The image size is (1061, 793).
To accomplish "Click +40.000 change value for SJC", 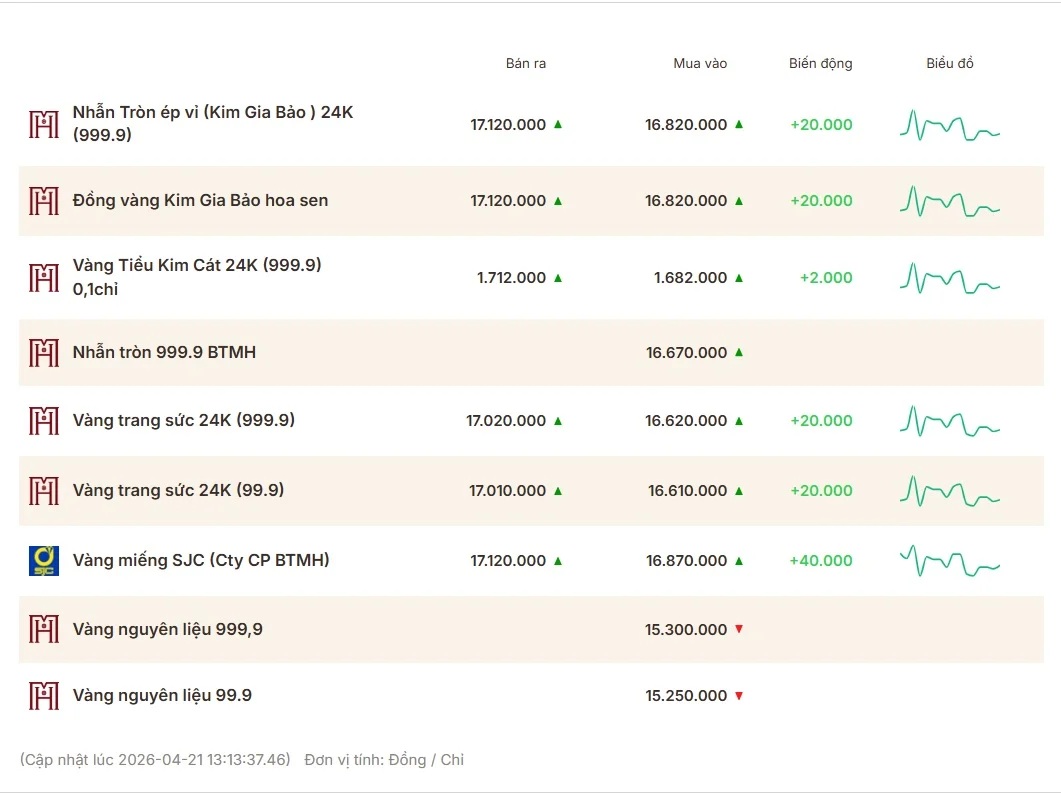I will [821, 561].
